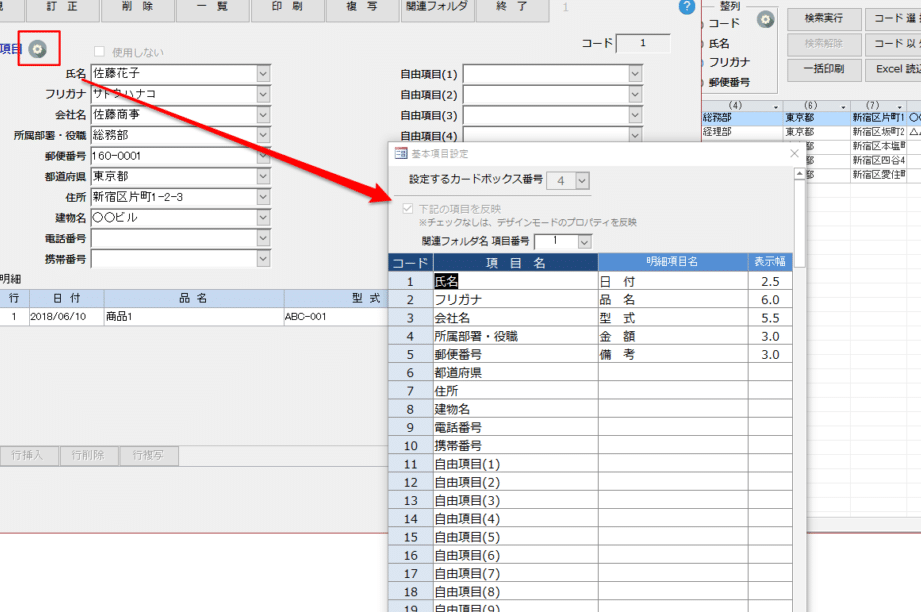Select the 郵便番号 sort radio button

point(701,83)
